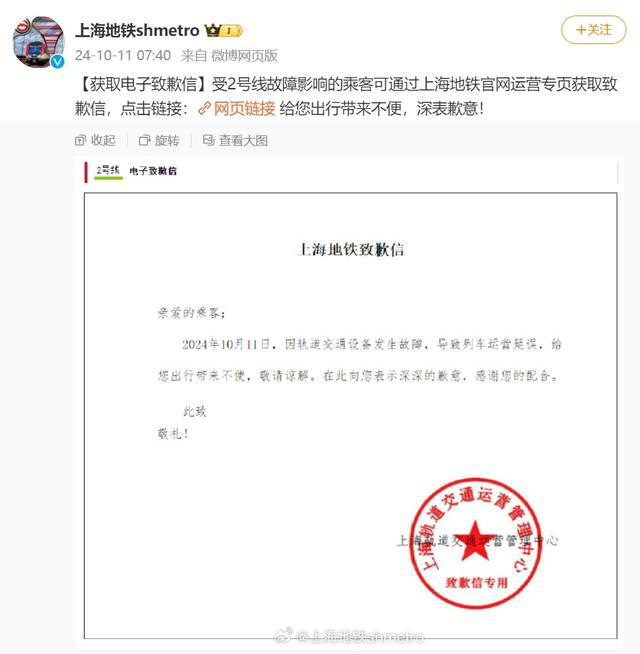Viewport: 640px width, 654px height.
Task: Rotate the image with 旋转
Action: pos(159,141)
